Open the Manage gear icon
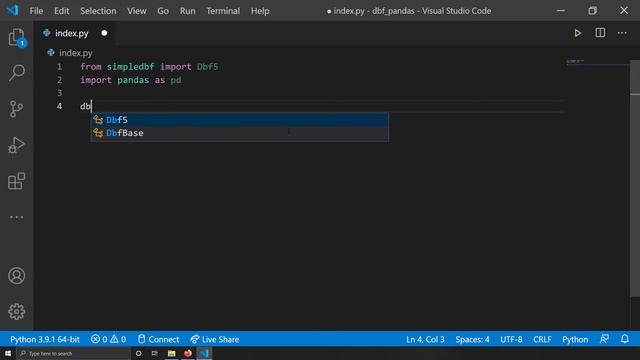The width and height of the screenshot is (640, 360). click(16, 312)
